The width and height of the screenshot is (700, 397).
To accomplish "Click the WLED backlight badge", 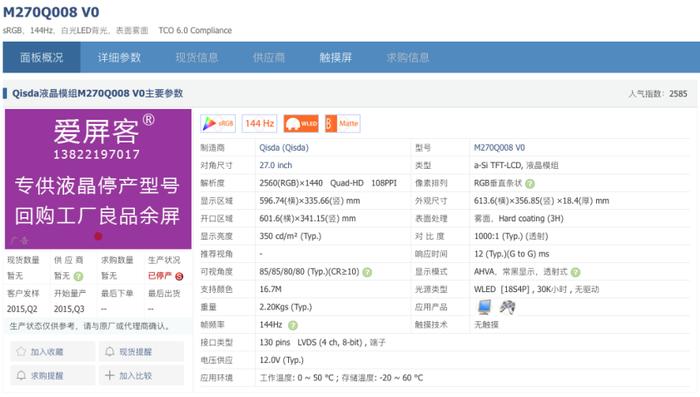I will coord(301,124).
